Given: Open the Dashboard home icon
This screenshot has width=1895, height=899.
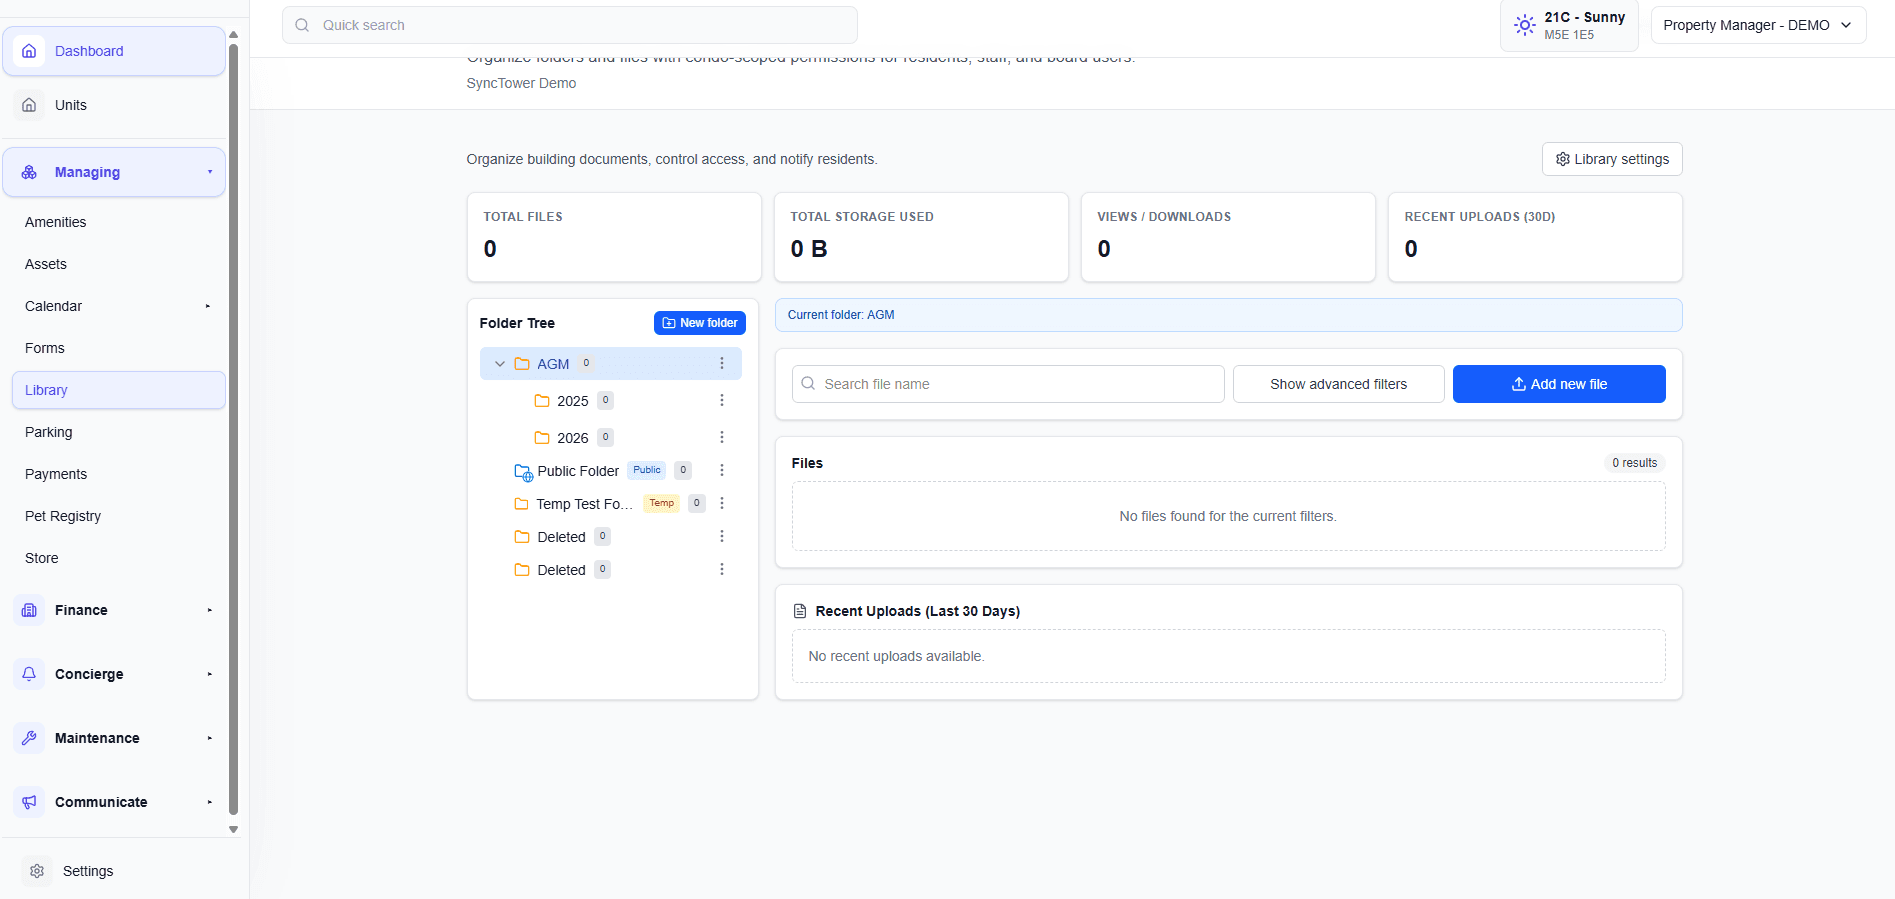Looking at the screenshot, I should [29, 51].
